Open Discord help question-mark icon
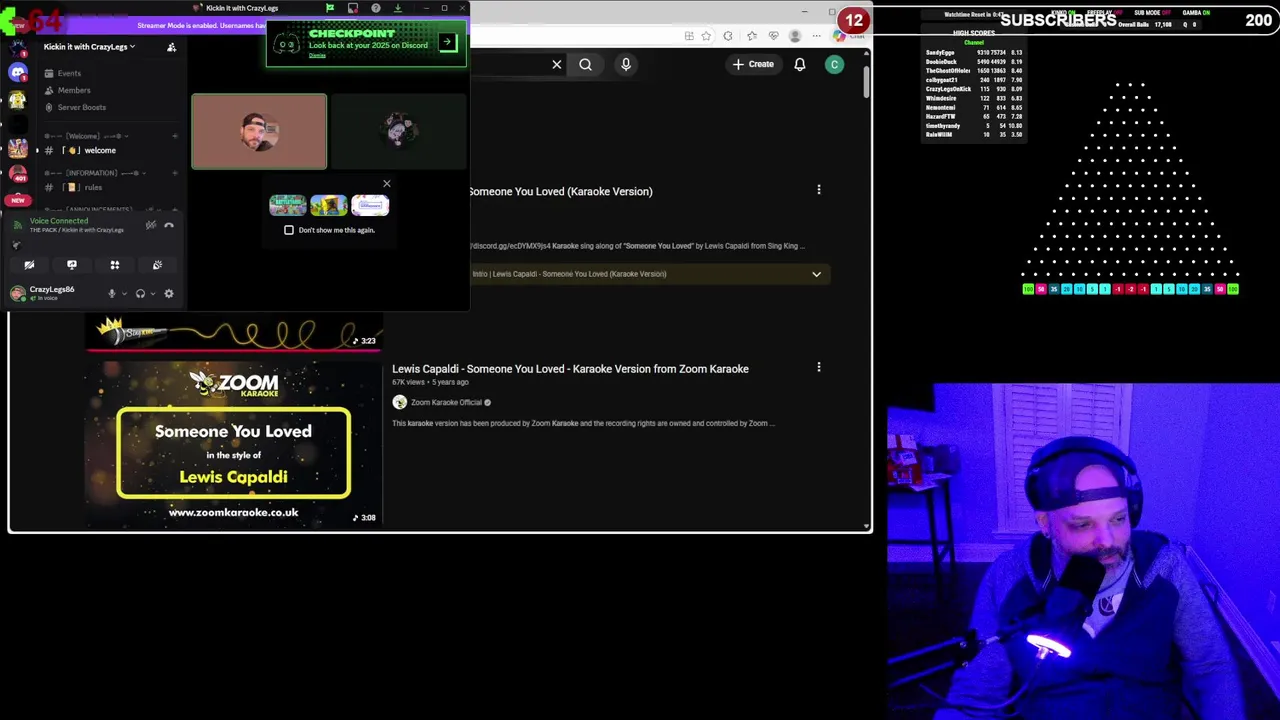This screenshot has width=1280, height=720. click(376, 8)
